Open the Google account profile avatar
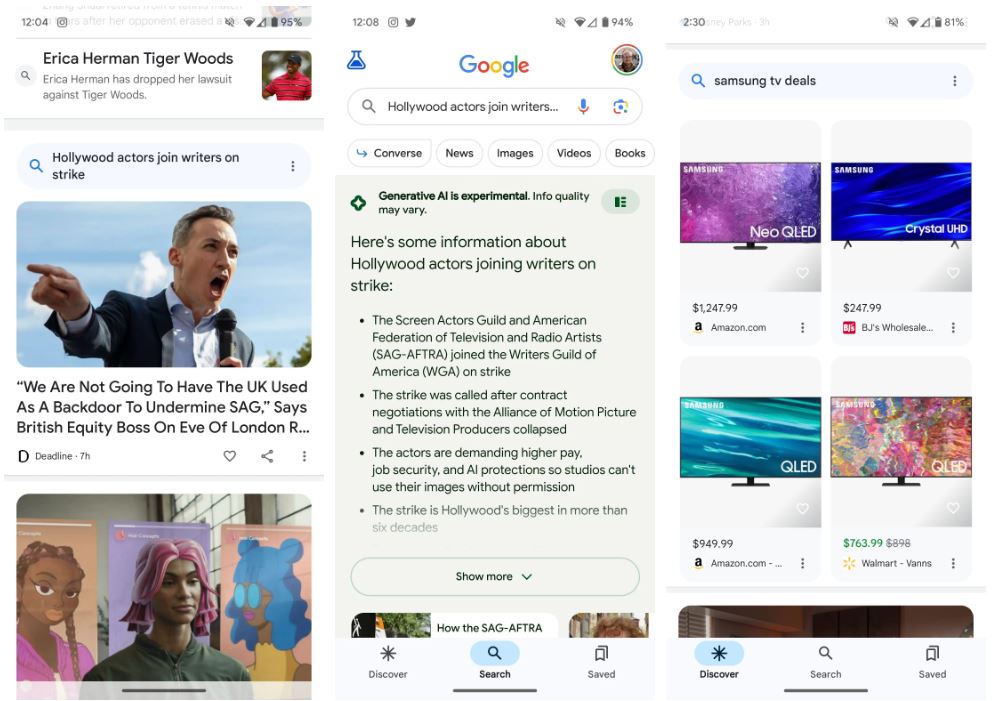This screenshot has height=701, width=992. click(626, 60)
